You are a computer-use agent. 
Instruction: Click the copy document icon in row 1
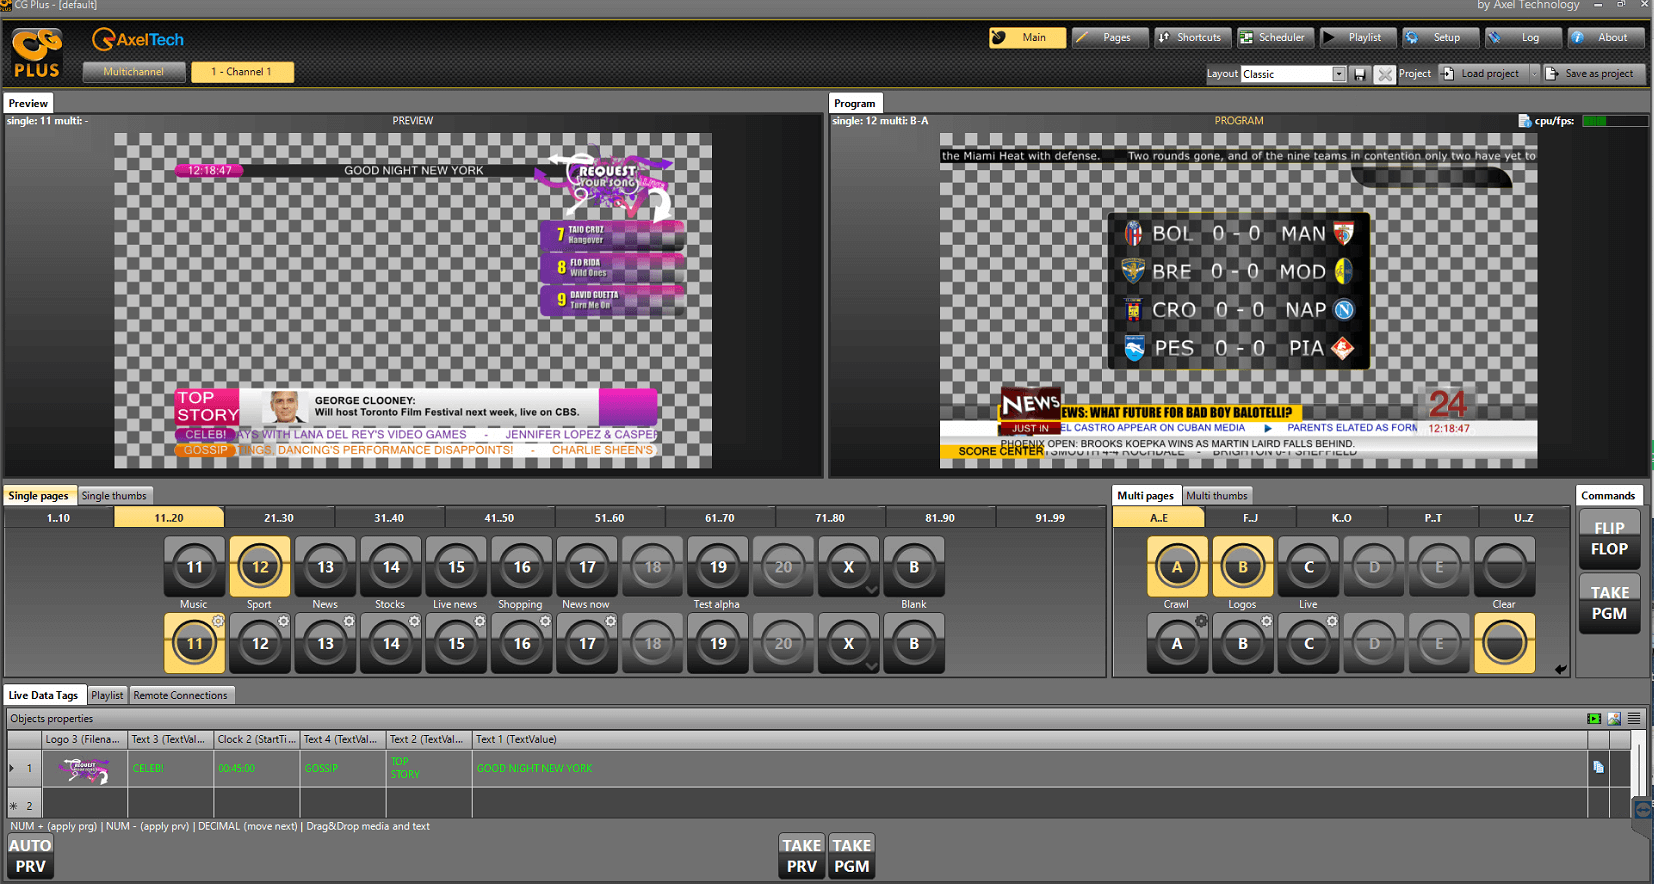(x=1598, y=767)
